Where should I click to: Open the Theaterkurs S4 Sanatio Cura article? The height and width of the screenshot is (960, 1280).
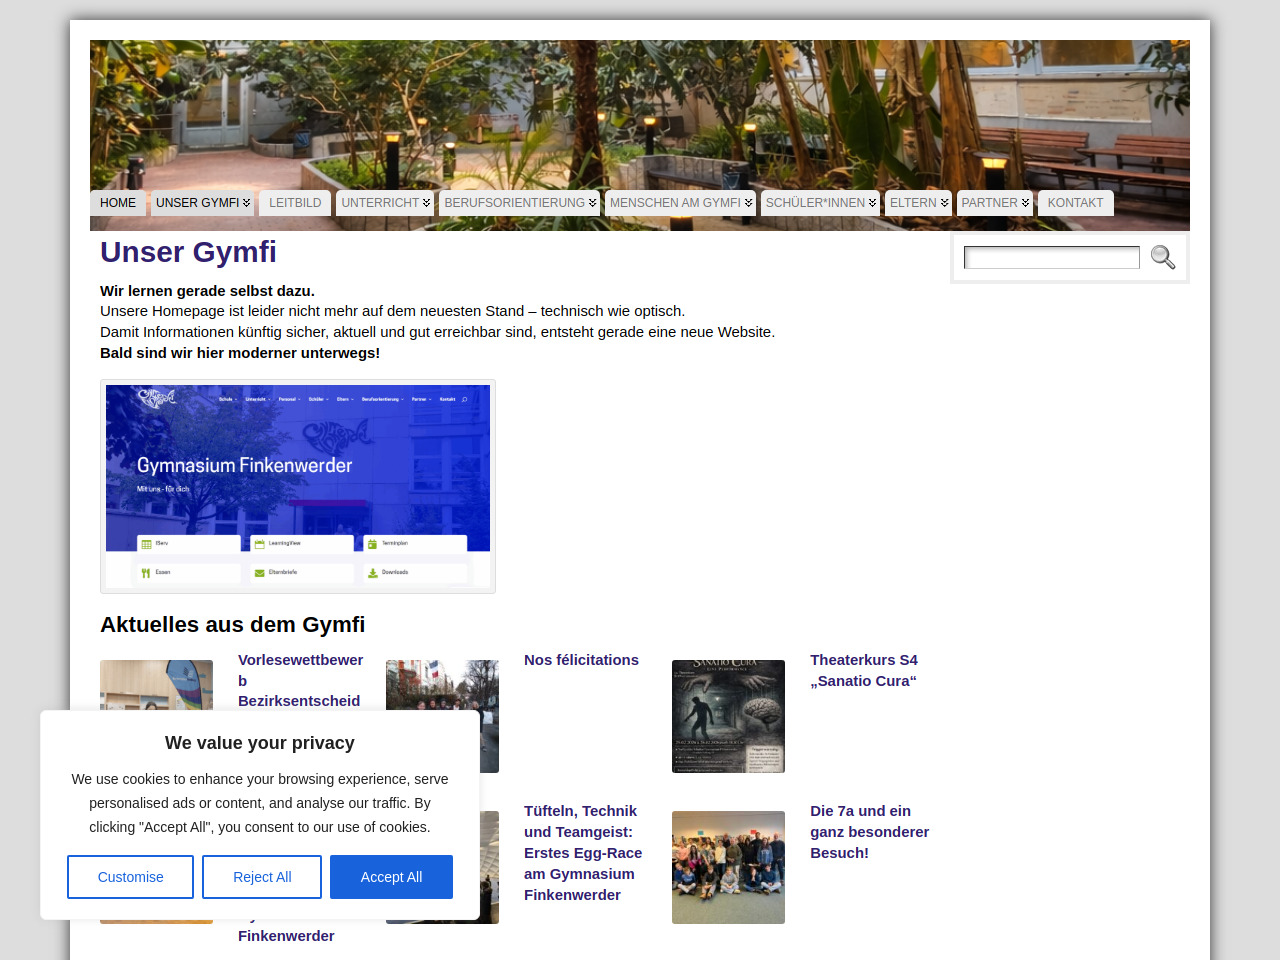point(863,670)
